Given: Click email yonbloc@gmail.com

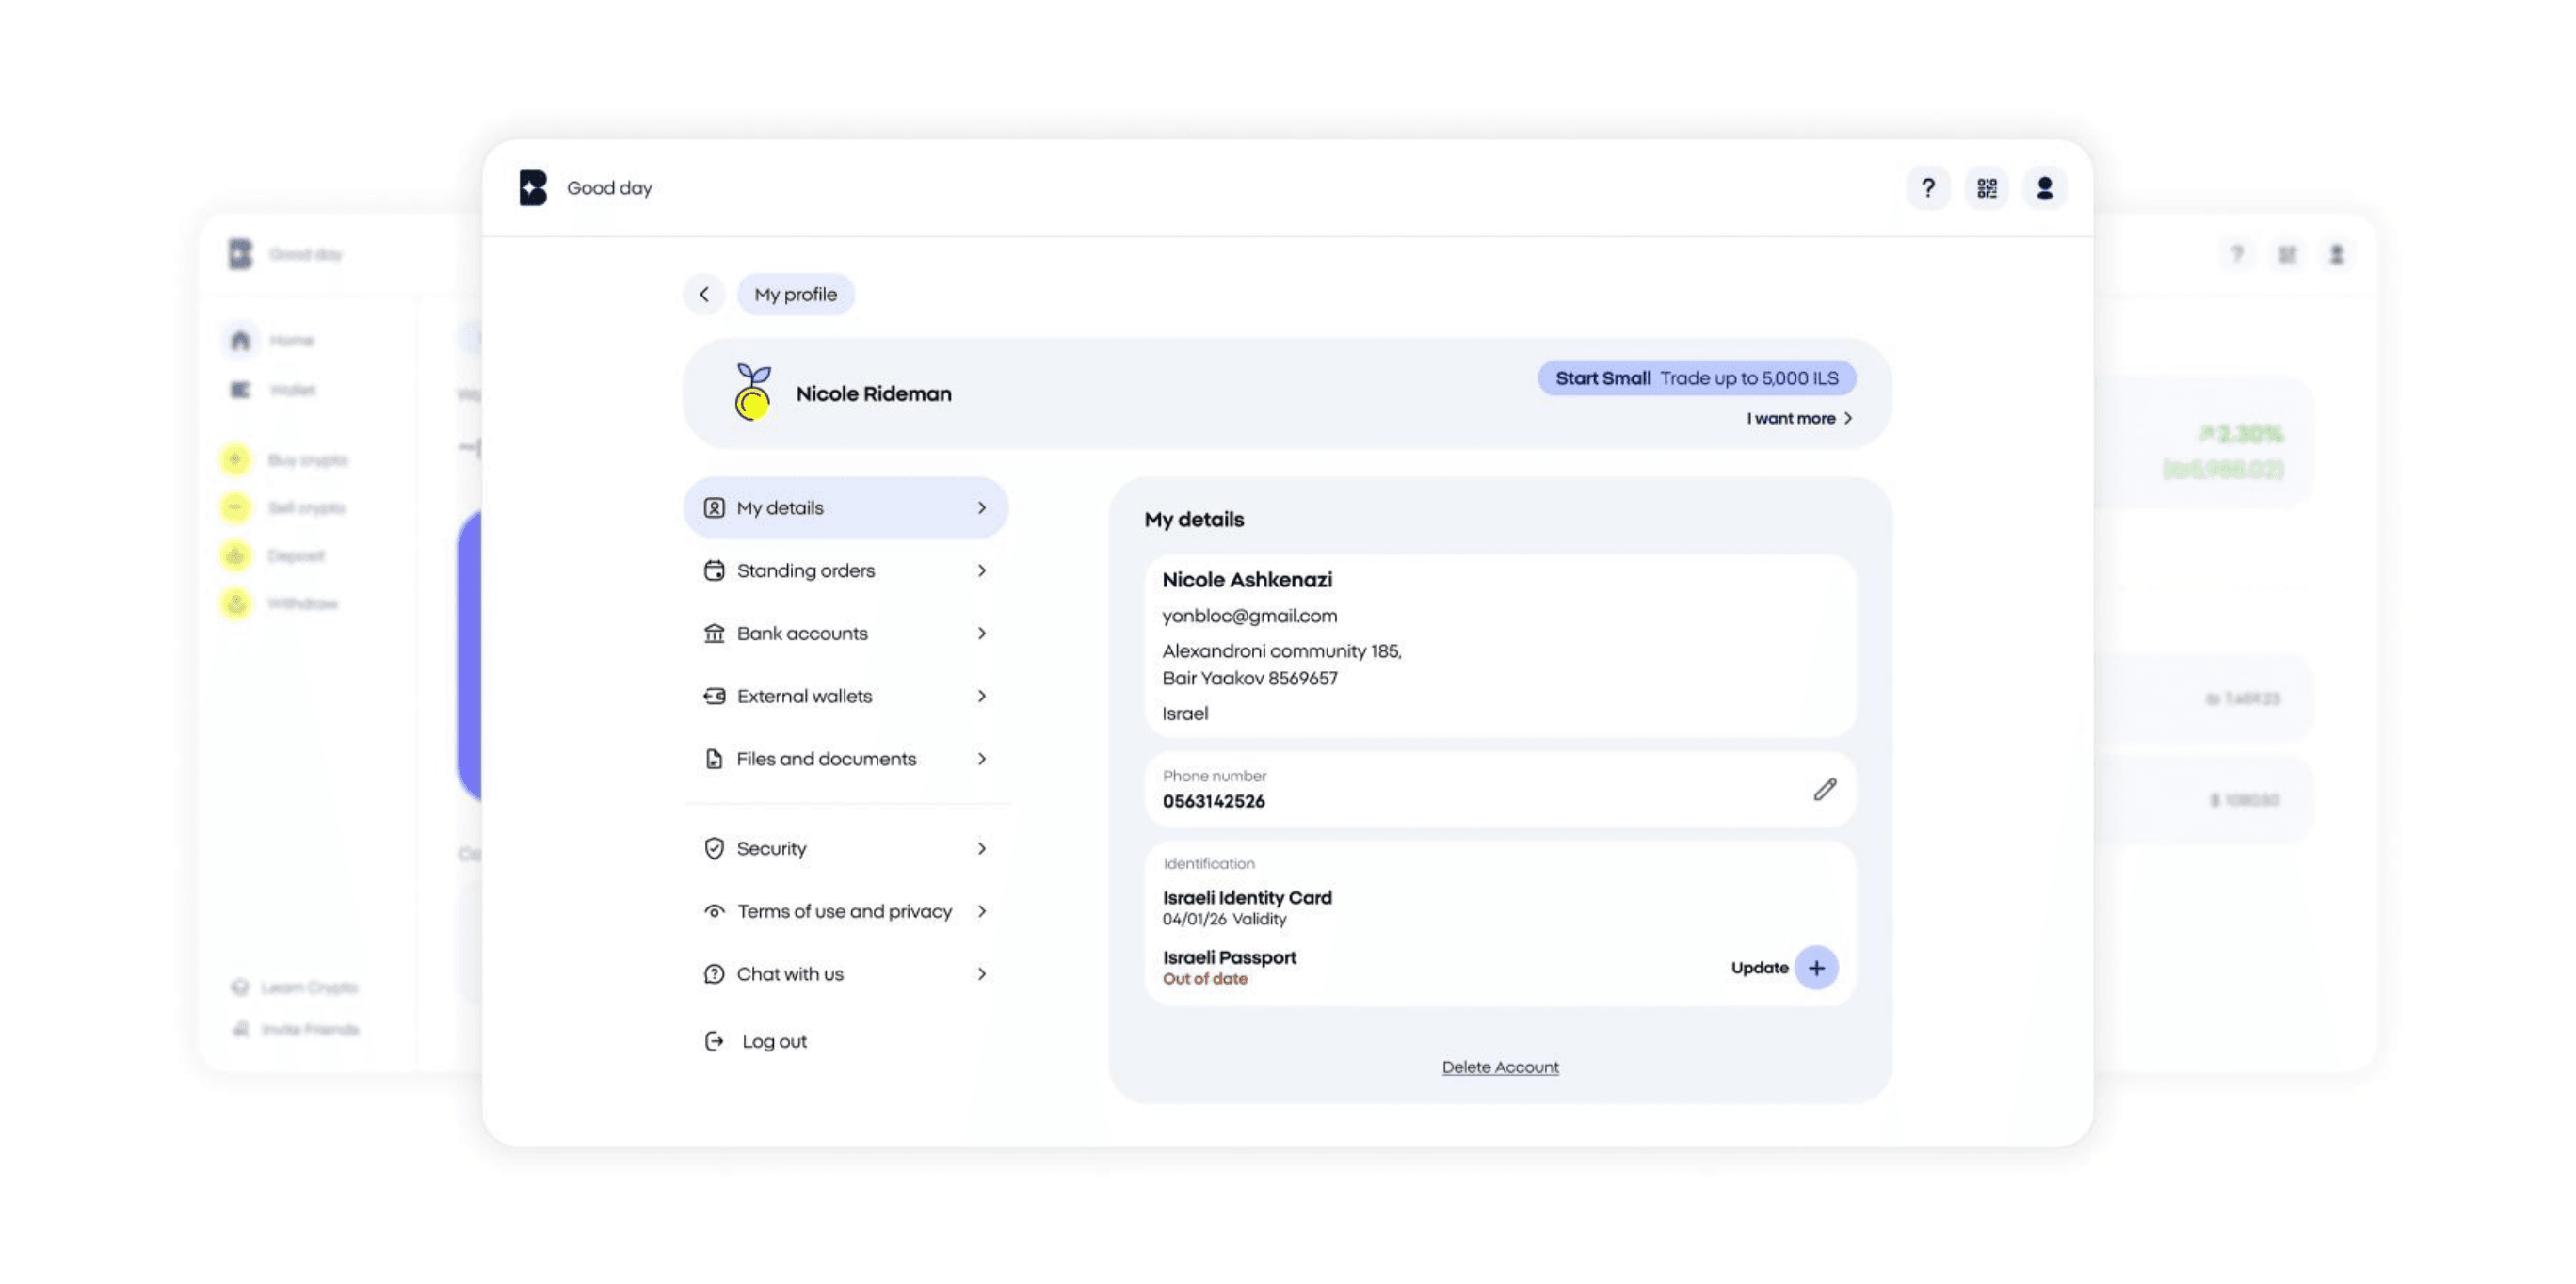Looking at the screenshot, I should pyautogui.click(x=1249, y=616).
